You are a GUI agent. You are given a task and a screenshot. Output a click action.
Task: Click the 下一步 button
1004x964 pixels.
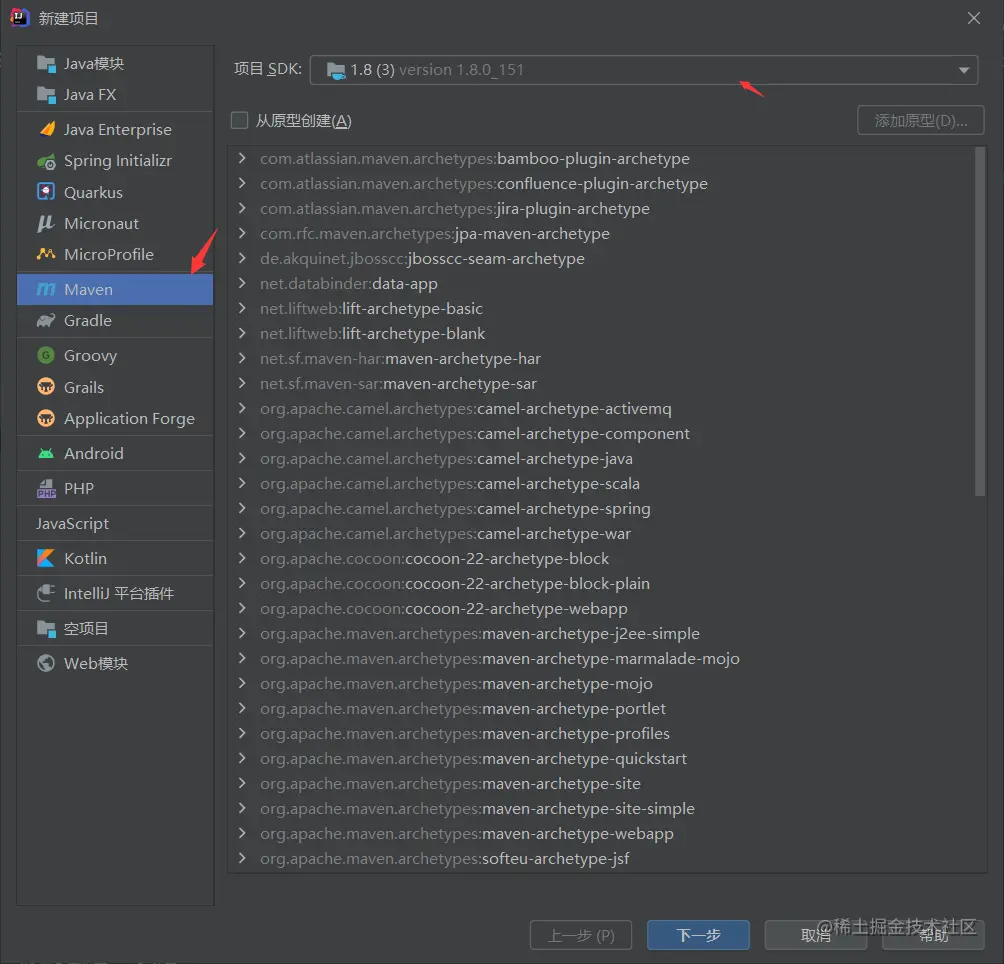pyautogui.click(x=698, y=935)
